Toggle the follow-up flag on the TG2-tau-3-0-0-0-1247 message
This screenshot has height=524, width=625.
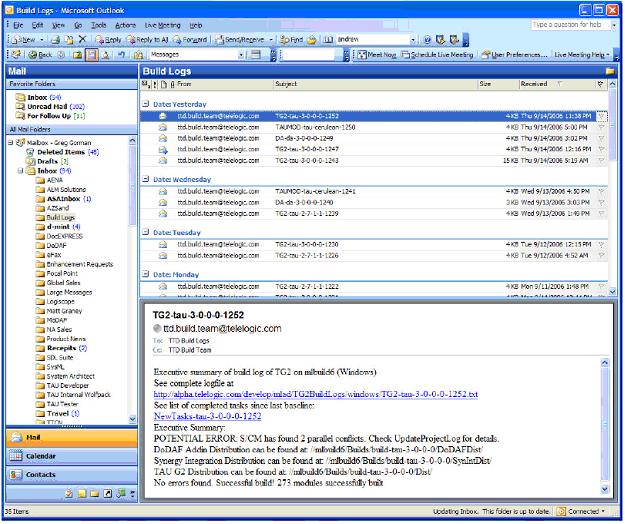tap(601, 149)
